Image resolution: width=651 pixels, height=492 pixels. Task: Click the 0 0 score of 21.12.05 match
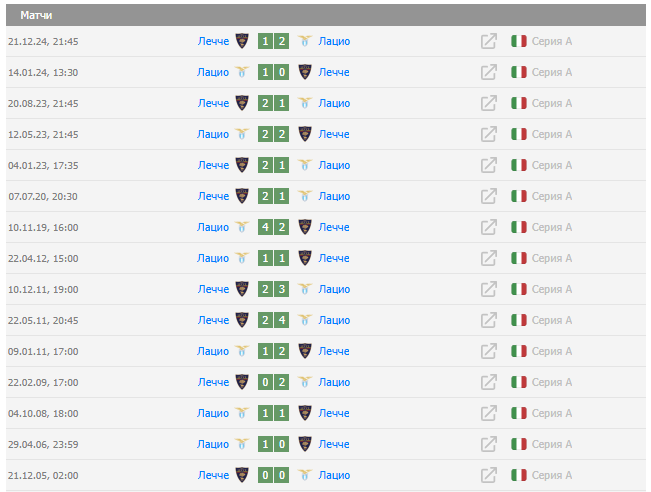point(273,475)
